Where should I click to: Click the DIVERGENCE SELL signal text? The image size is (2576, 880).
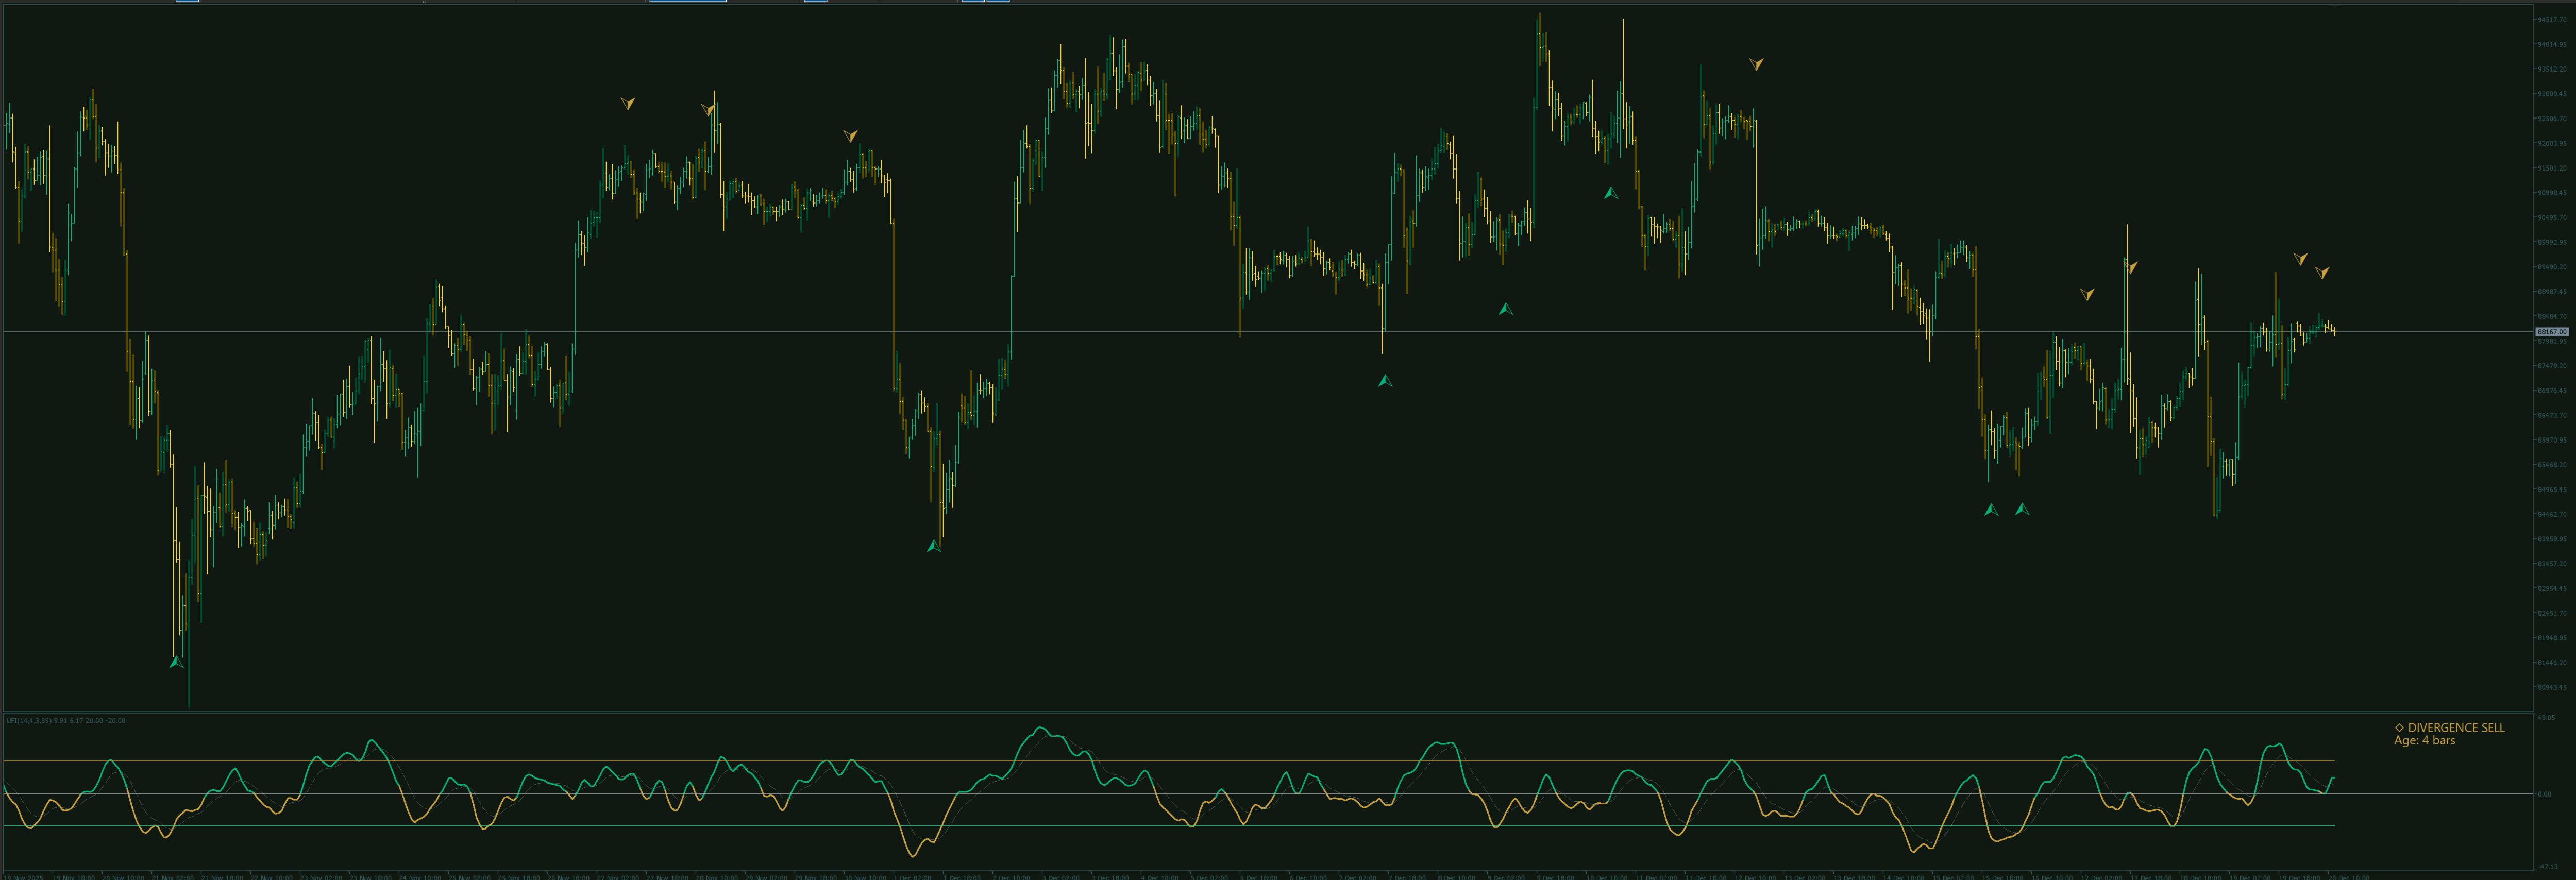tap(2456, 728)
